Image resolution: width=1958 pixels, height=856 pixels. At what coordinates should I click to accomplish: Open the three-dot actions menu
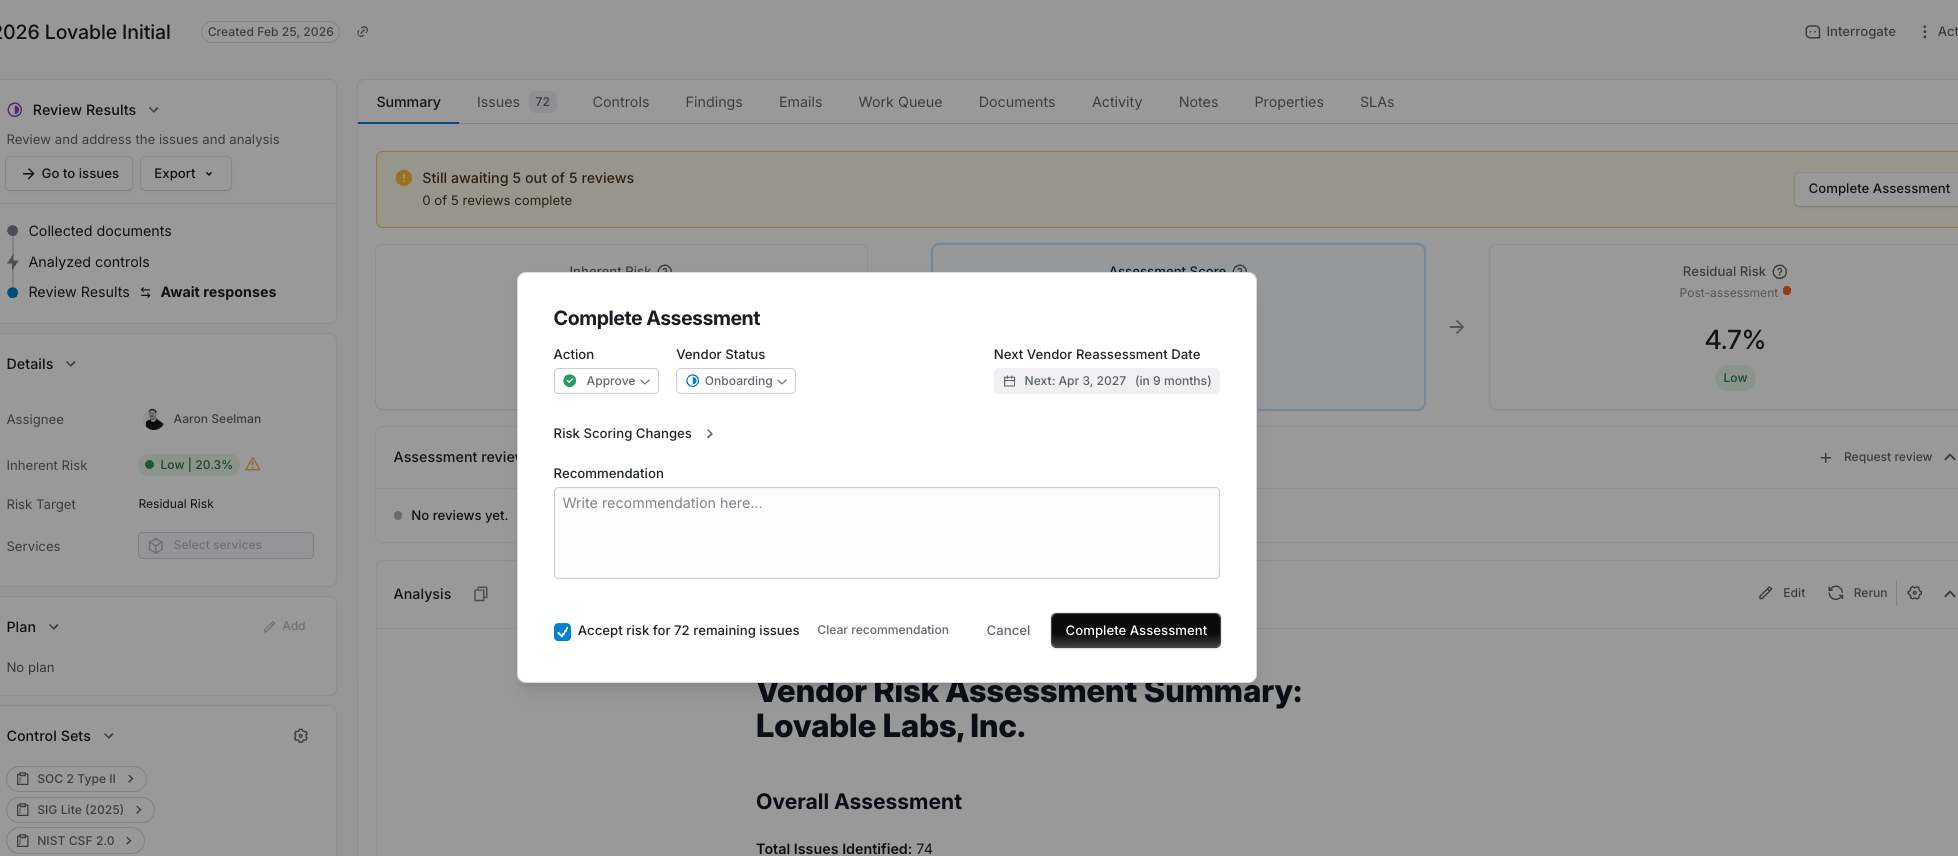(1924, 32)
